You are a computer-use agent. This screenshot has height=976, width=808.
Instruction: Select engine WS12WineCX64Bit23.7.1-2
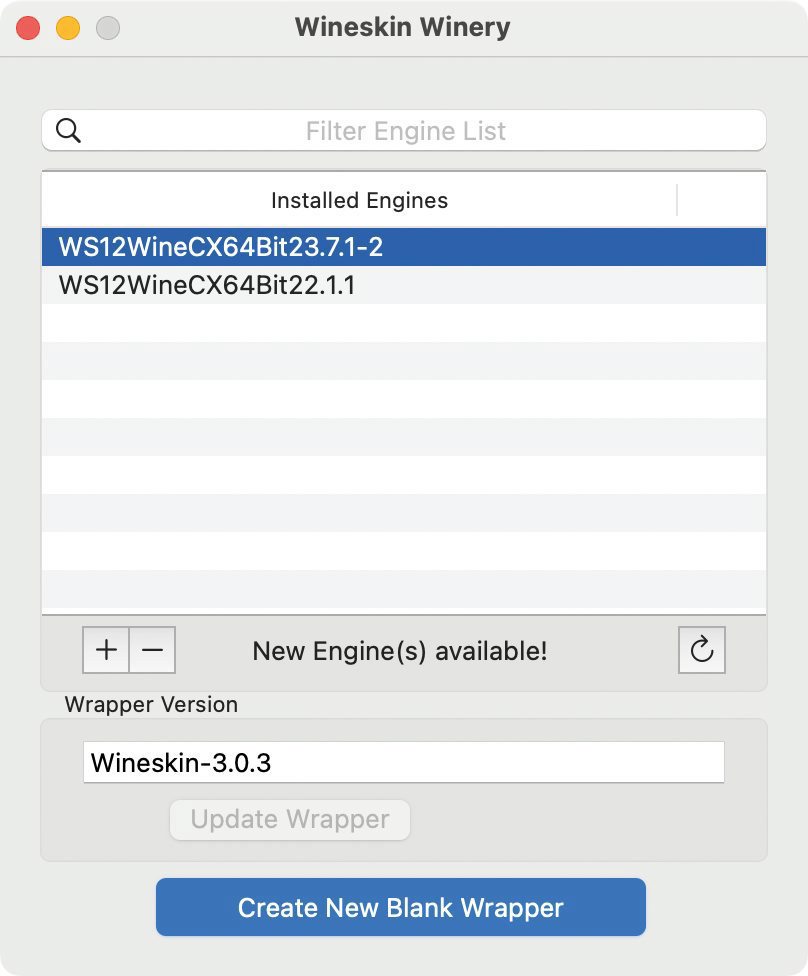click(404, 247)
